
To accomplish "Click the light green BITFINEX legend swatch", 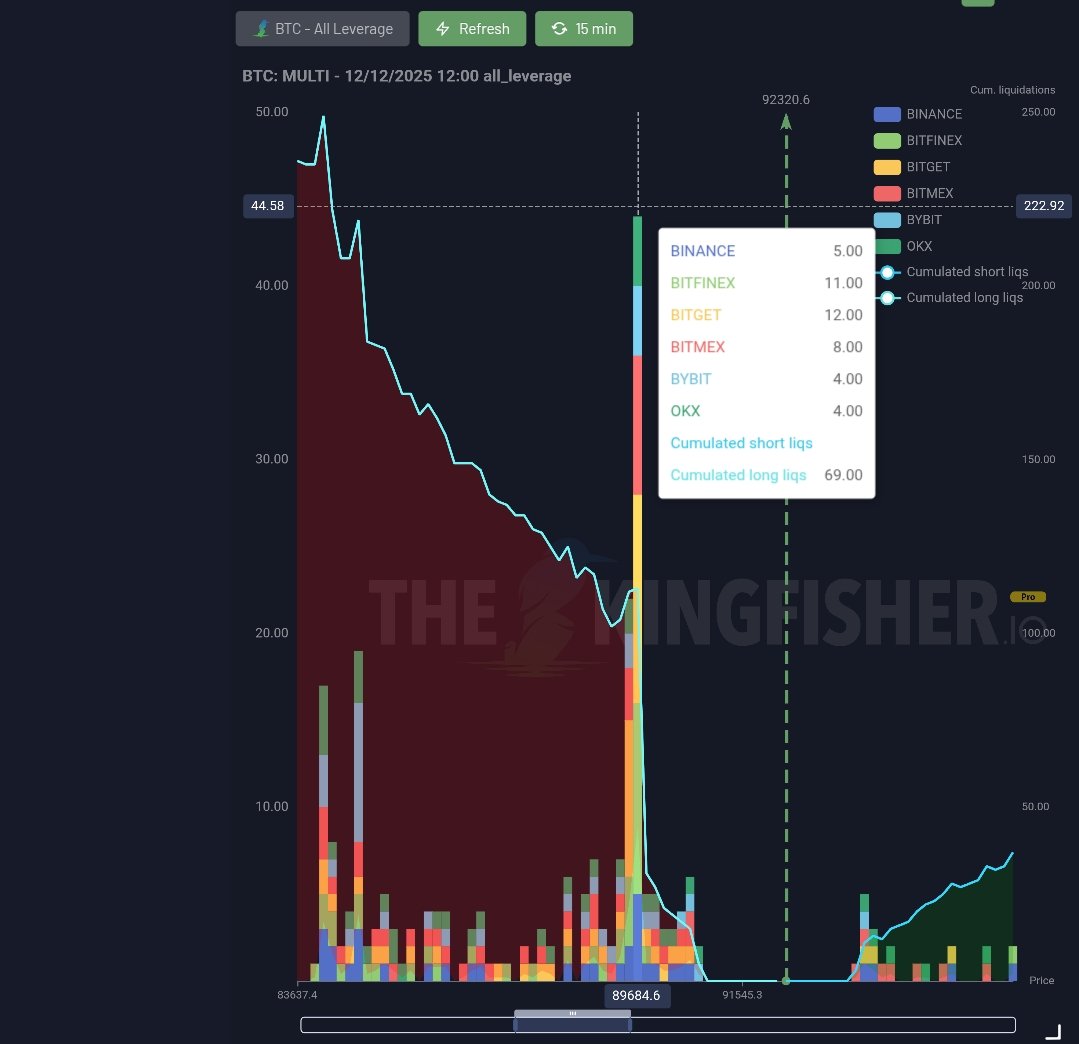I will [x=887, y=140].
